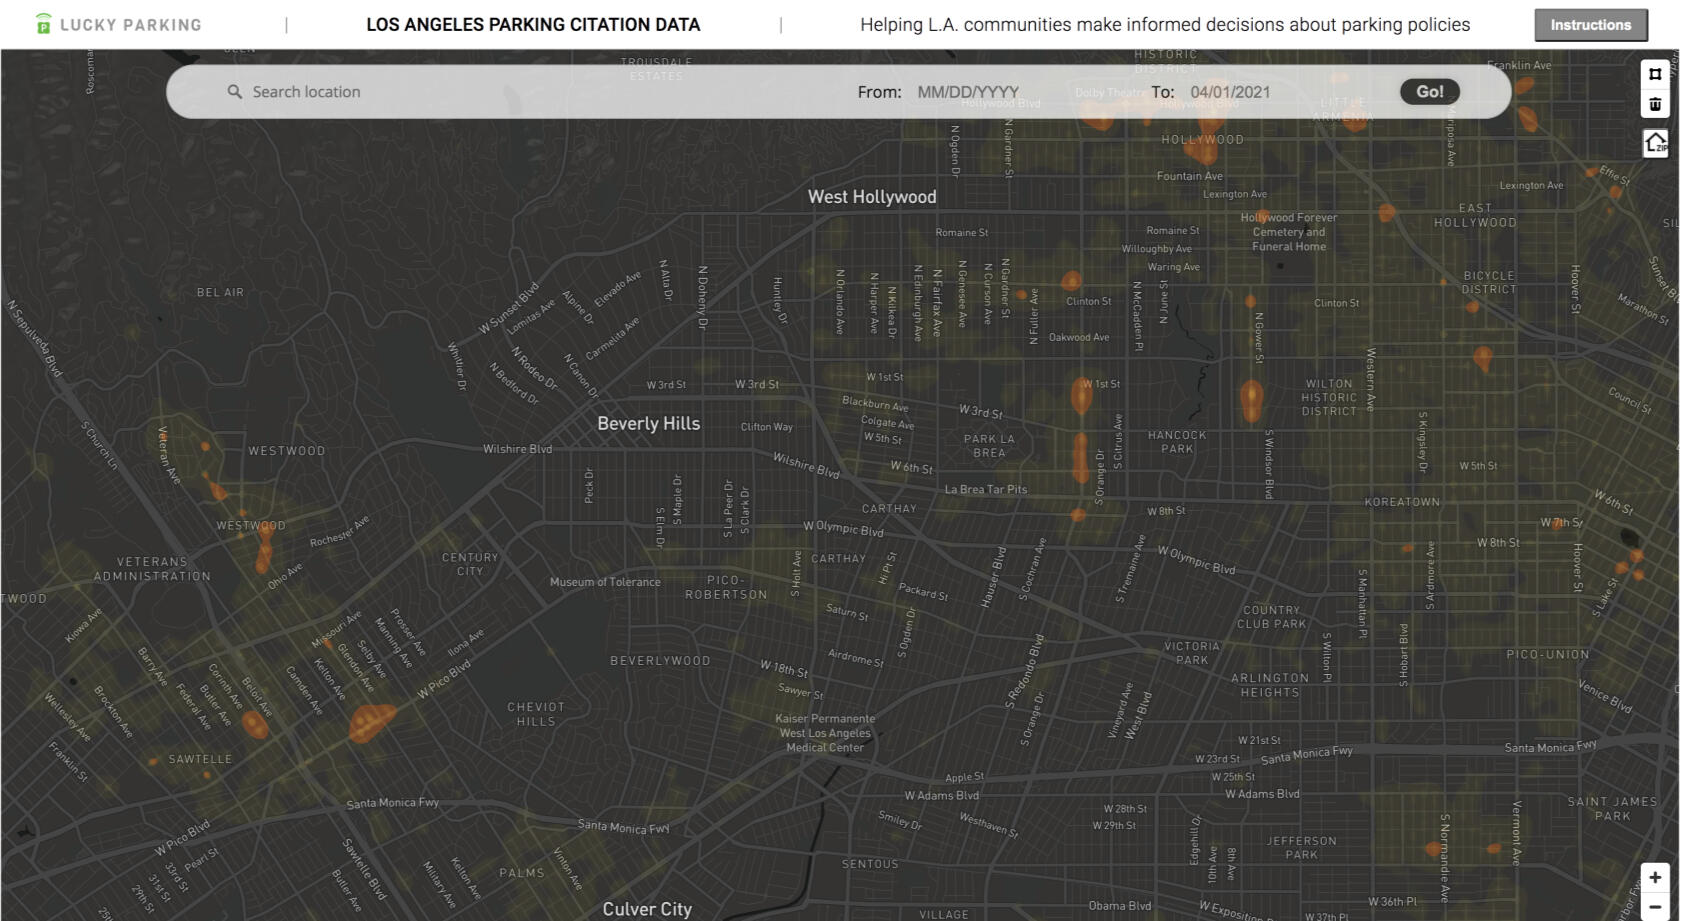
Task: Focus the Search location field
Action: tap(500, 92)
